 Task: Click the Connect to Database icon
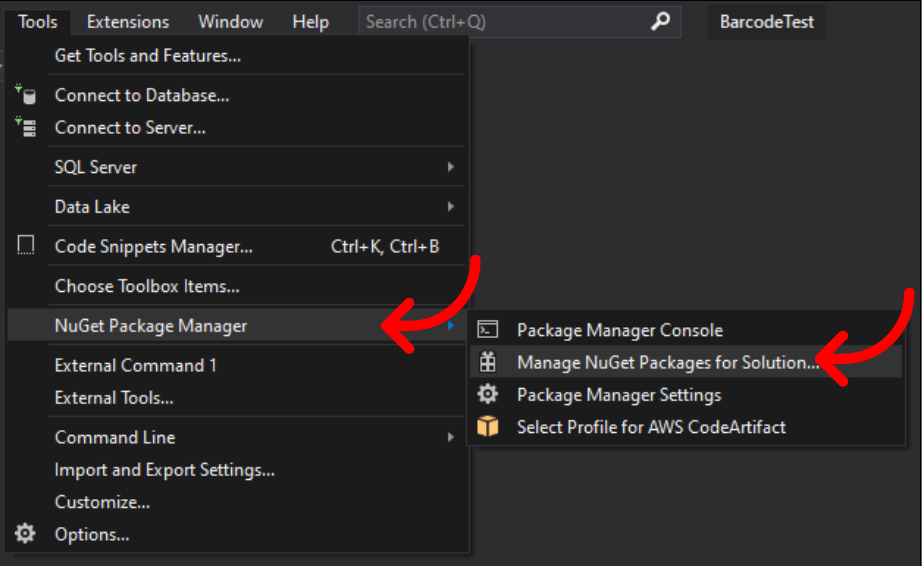coord(26,95)
